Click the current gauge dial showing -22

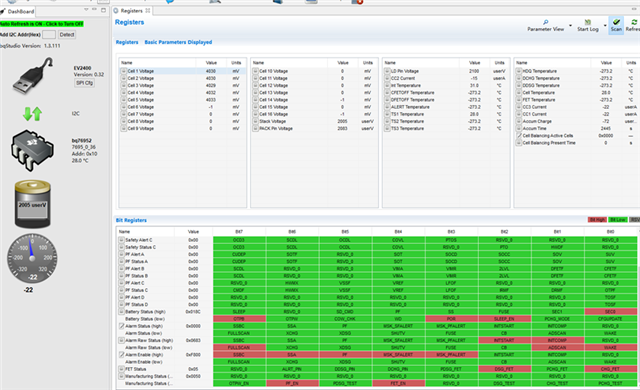pos(32,259)
